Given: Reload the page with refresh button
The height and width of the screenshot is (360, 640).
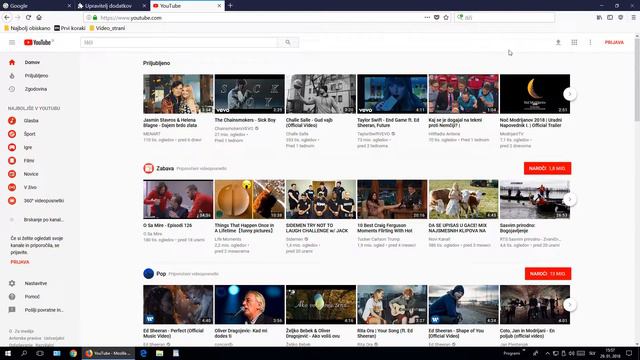Looking at the screenshot, I should (x=28, y=18).
